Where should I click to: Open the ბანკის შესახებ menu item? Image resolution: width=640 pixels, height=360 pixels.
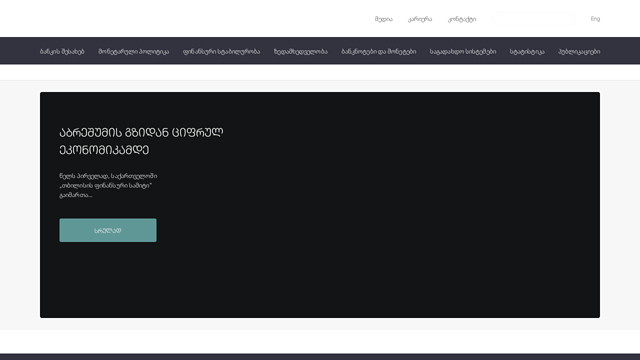(62, 51)
